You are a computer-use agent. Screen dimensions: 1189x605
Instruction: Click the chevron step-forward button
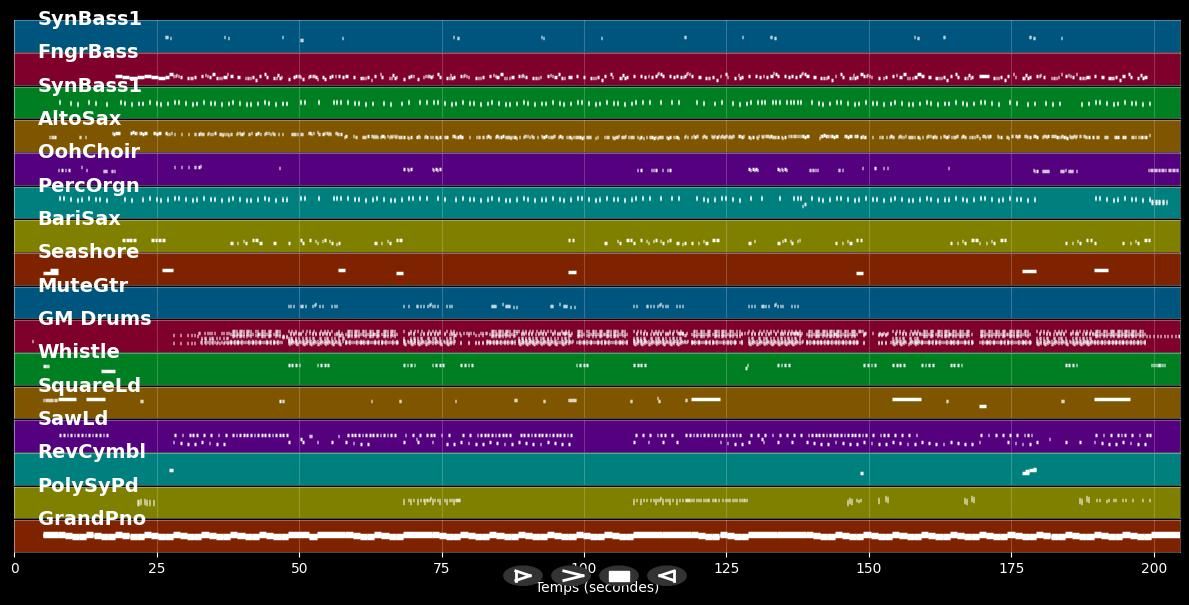pyautogui.click(x=571, y=576)
